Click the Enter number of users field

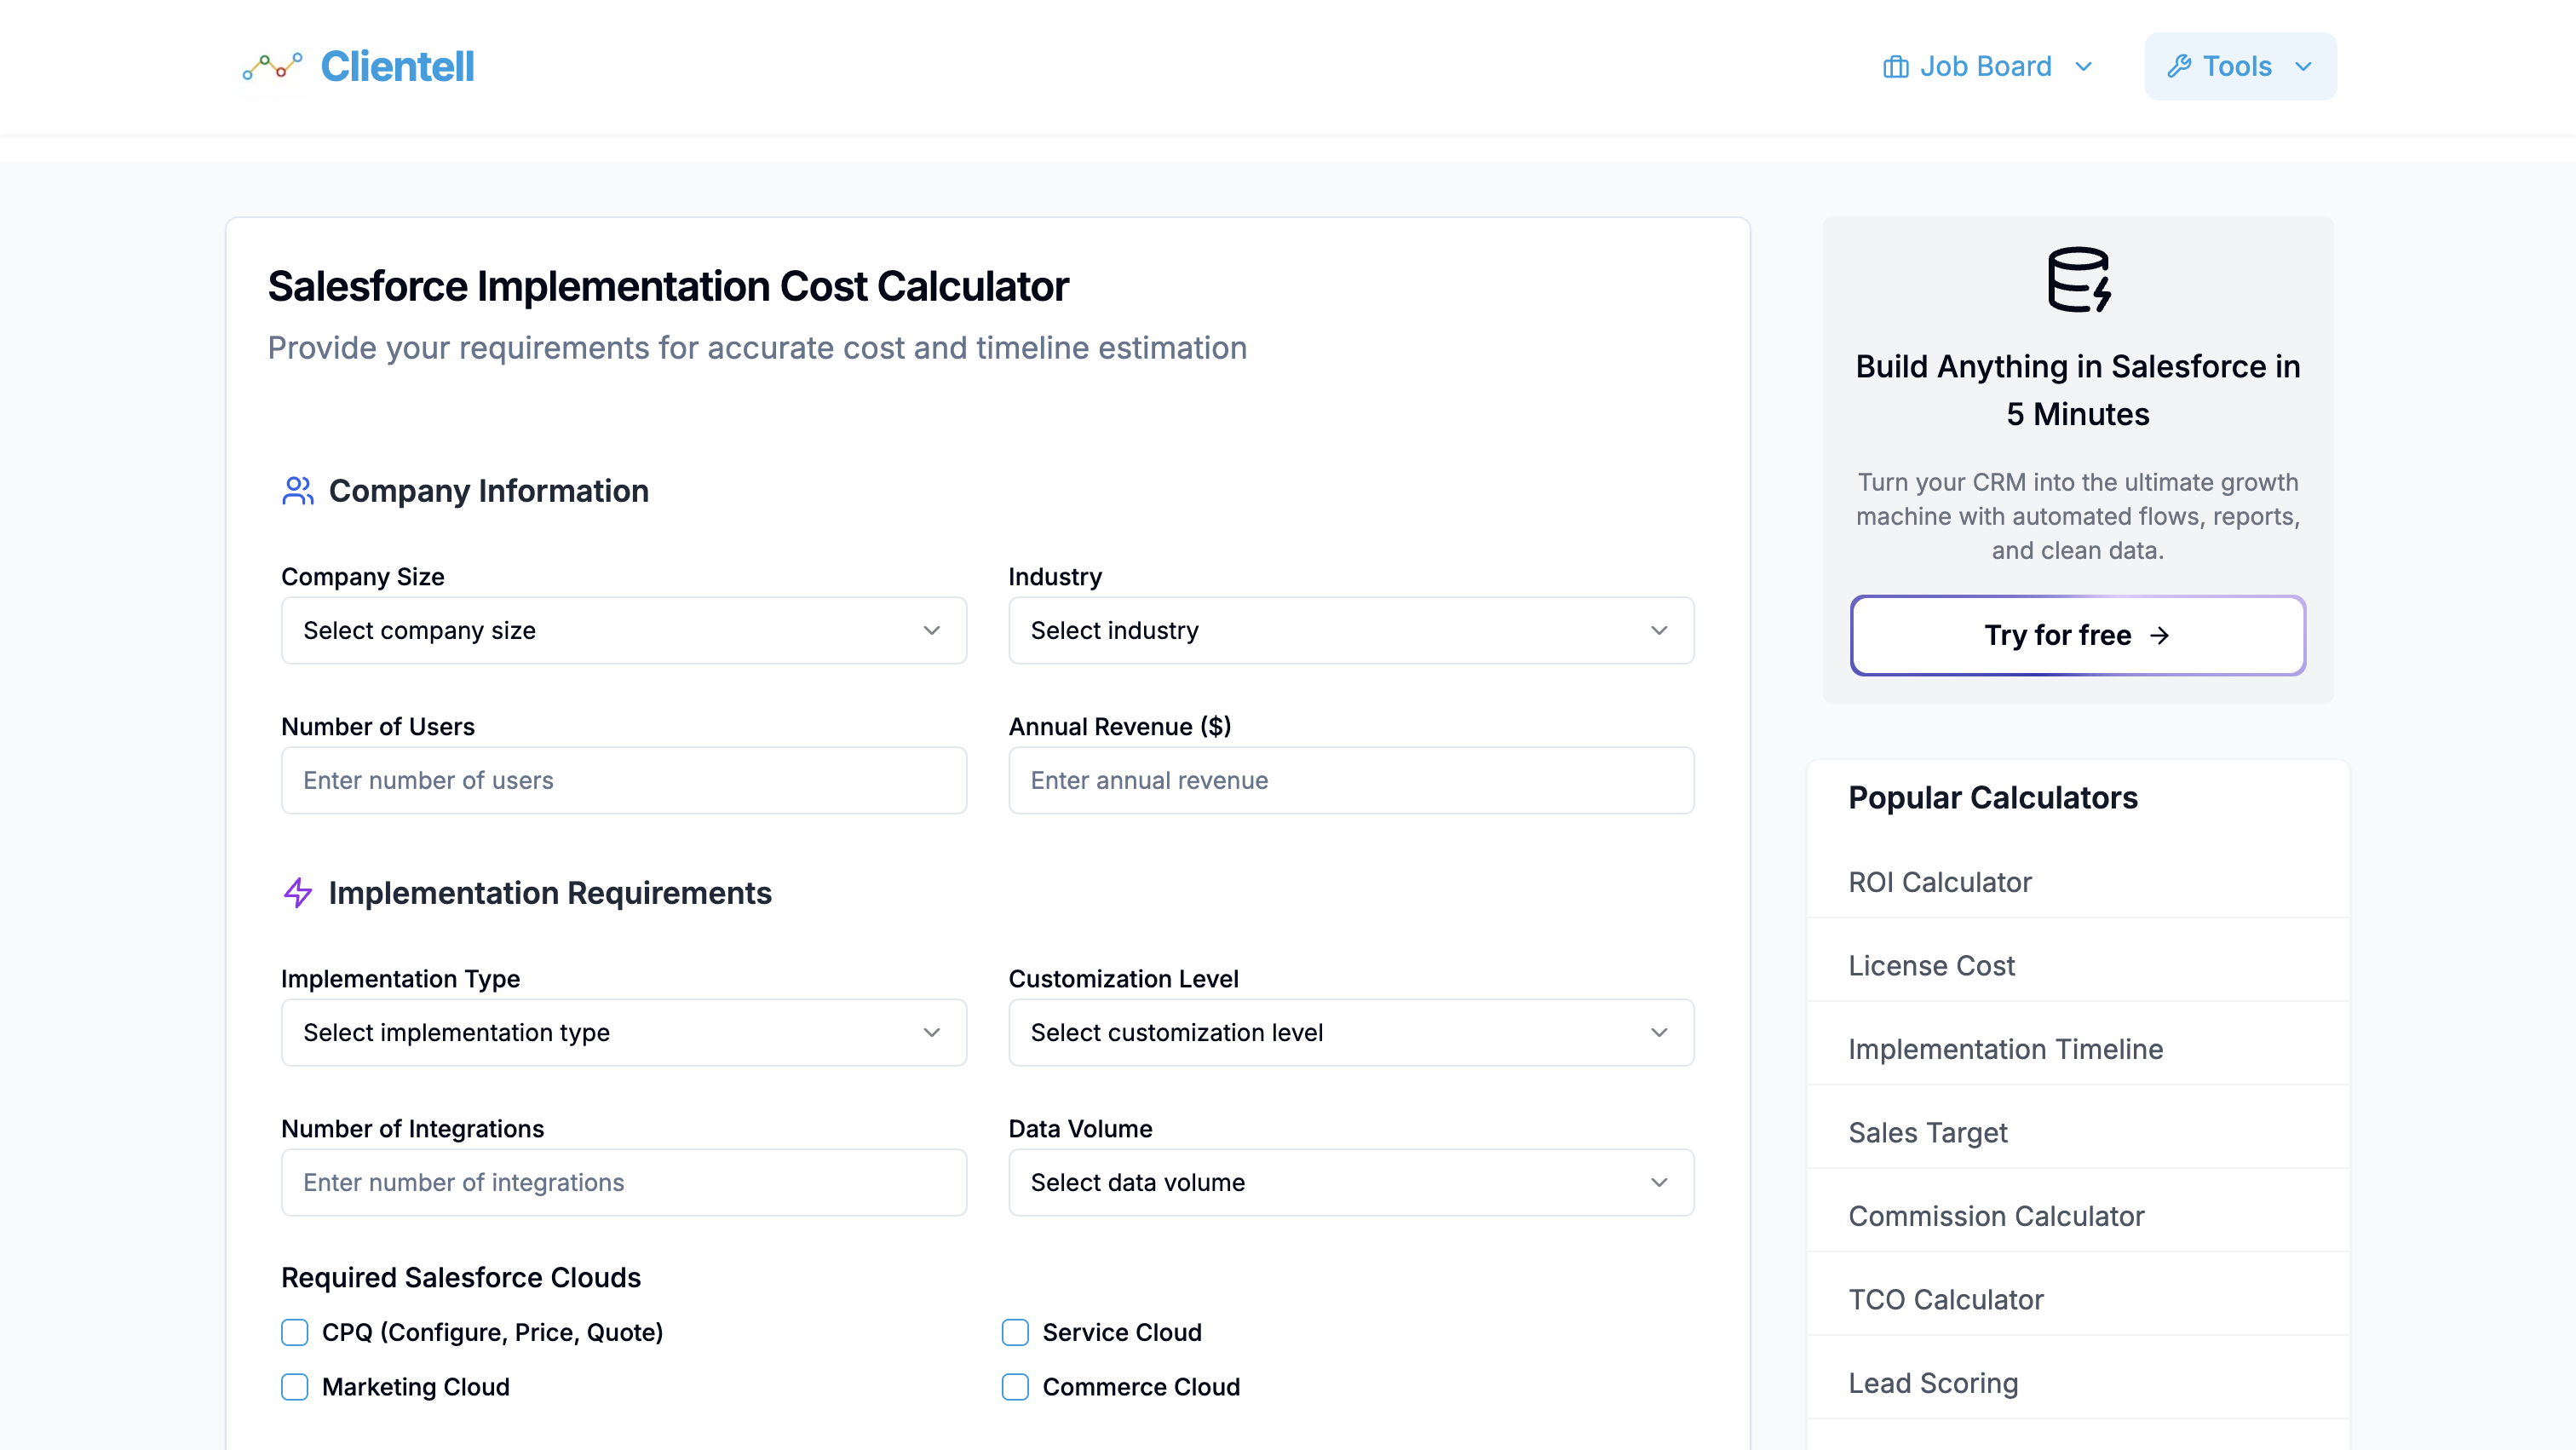(x=623, y=780)
